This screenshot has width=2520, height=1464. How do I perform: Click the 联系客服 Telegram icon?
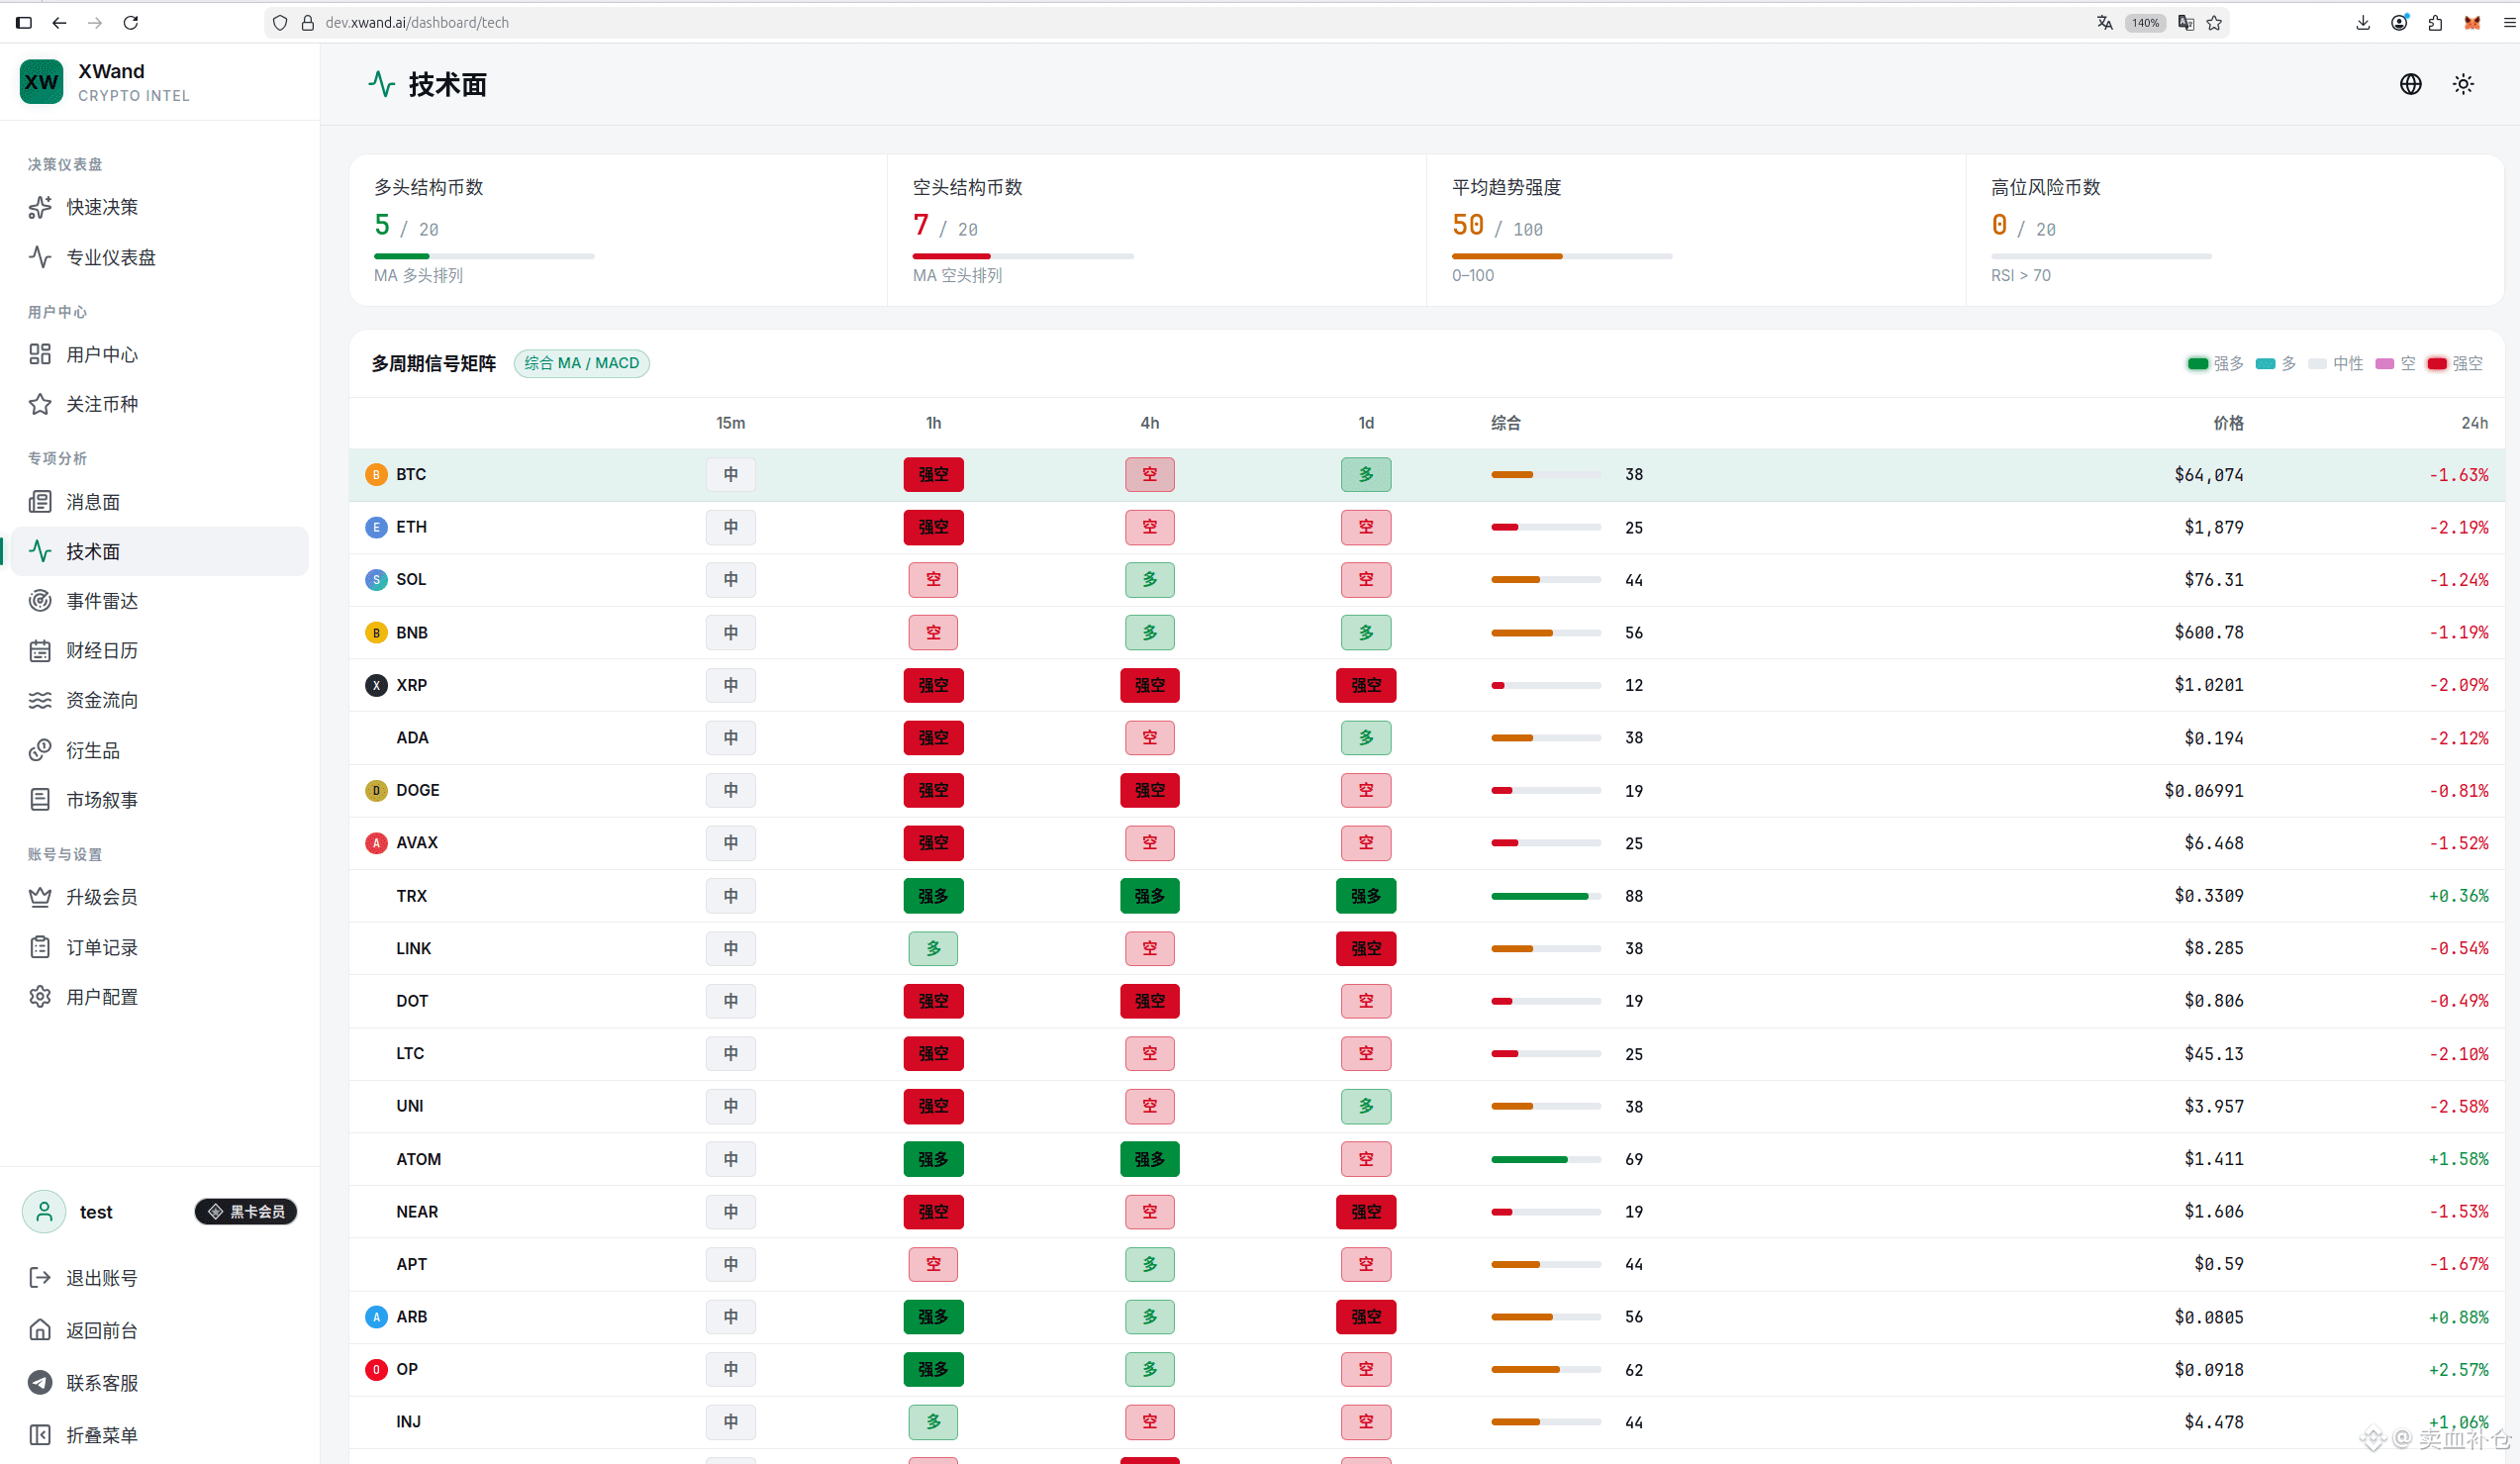pyautogui.click(x=40, y=1383)
